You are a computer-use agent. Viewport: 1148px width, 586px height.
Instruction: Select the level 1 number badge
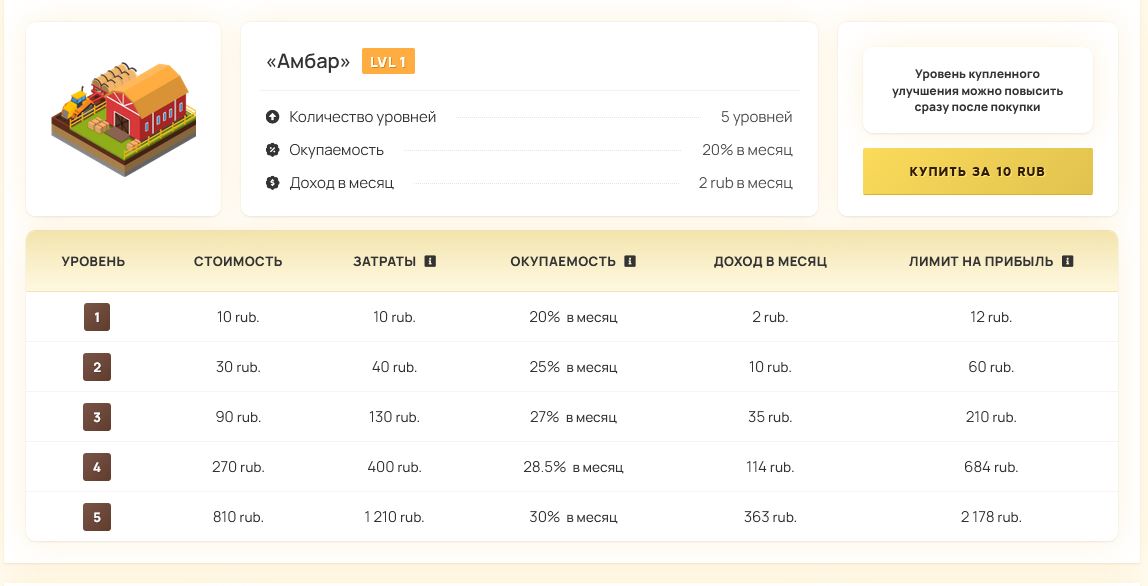click(x=97, y=317)
